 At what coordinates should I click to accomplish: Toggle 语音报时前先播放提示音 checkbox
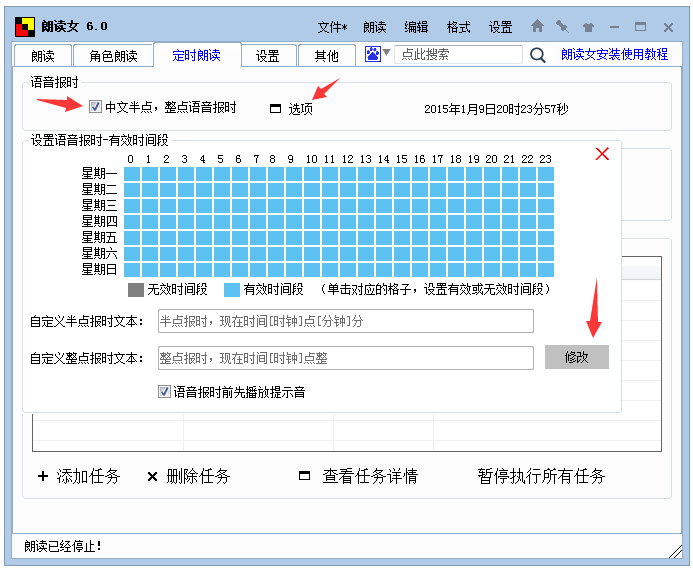pyautogui.click(x=164, y=392)
